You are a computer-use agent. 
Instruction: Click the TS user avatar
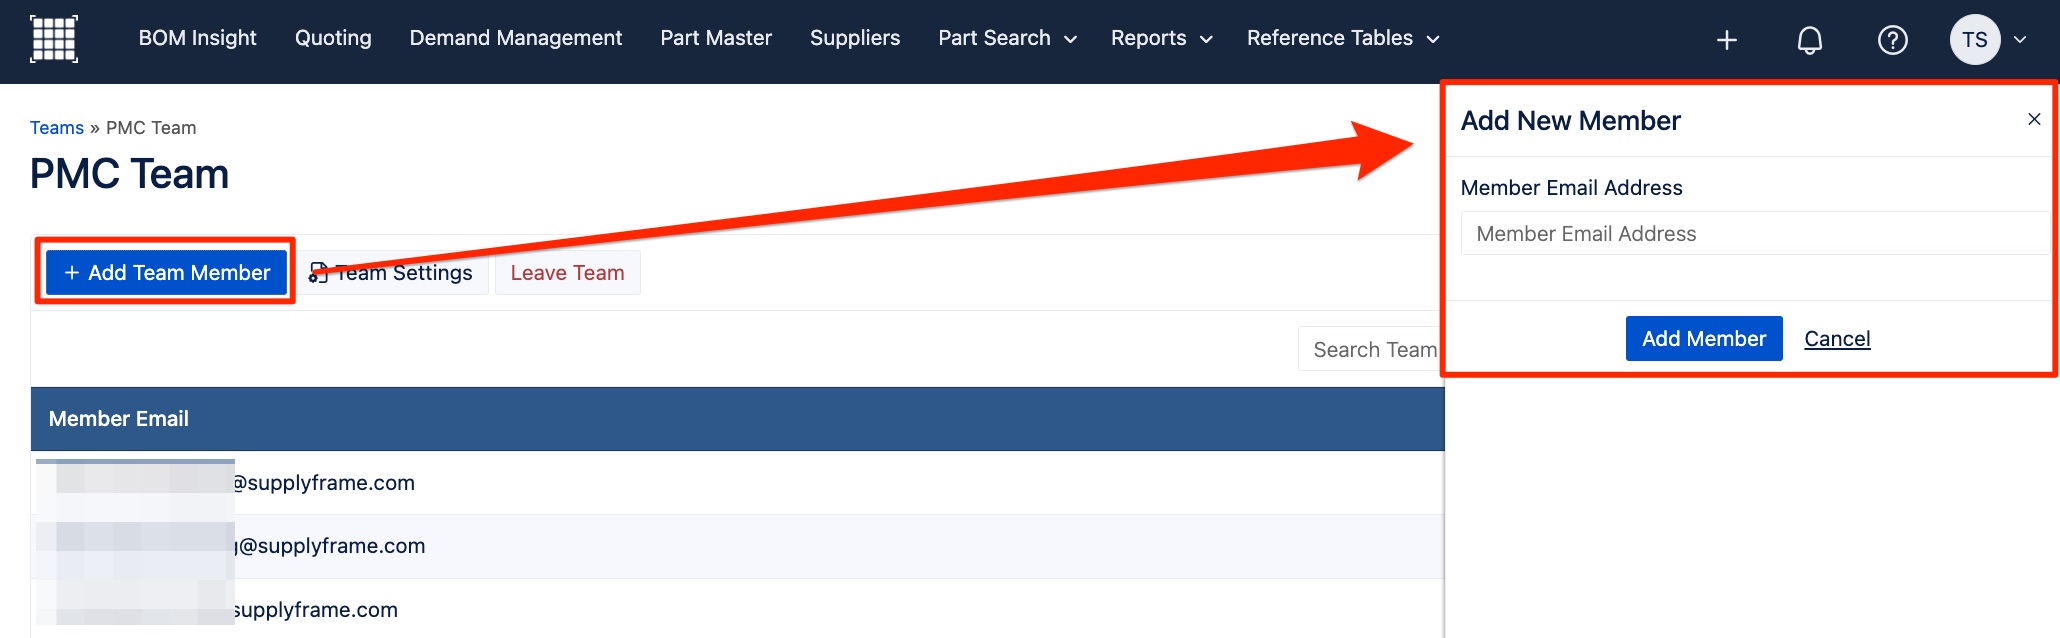(1974, 40)
